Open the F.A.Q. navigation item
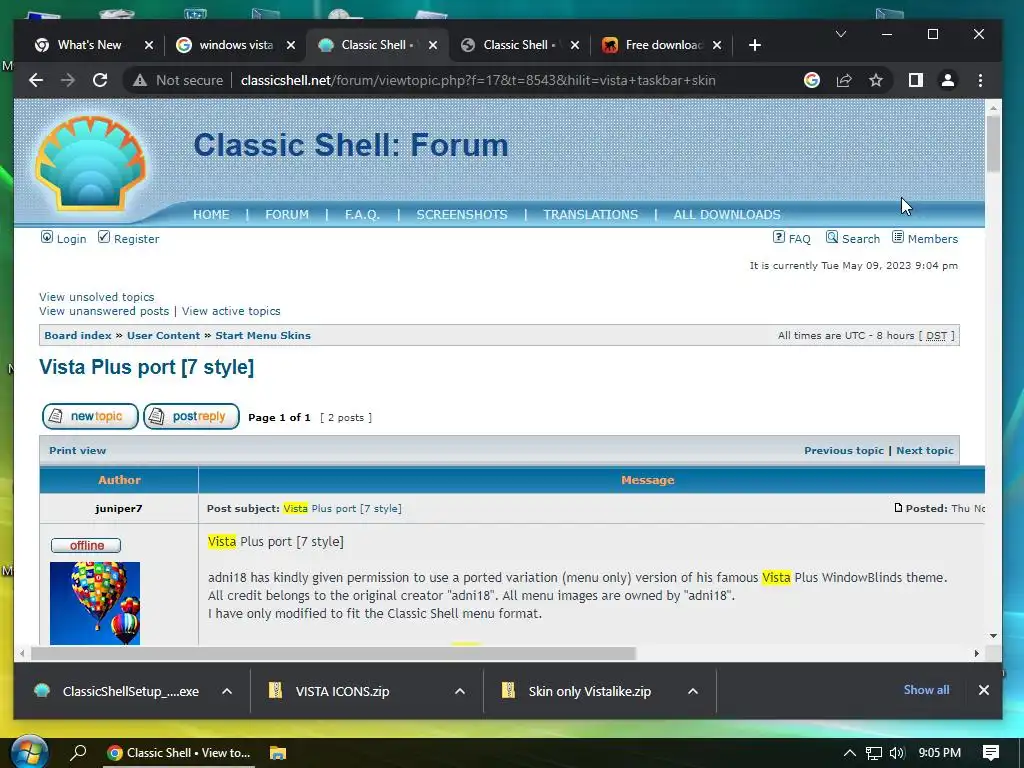Screen dimensions: 1024x768 (x=362, y=215)
